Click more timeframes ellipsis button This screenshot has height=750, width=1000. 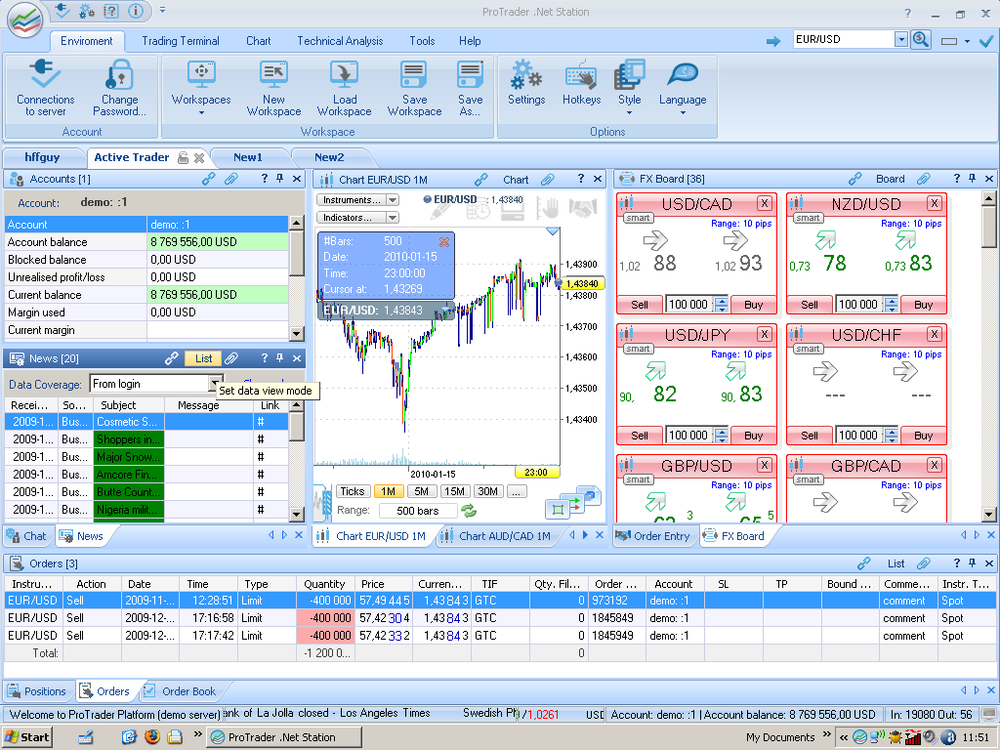[x=517, y=491]
